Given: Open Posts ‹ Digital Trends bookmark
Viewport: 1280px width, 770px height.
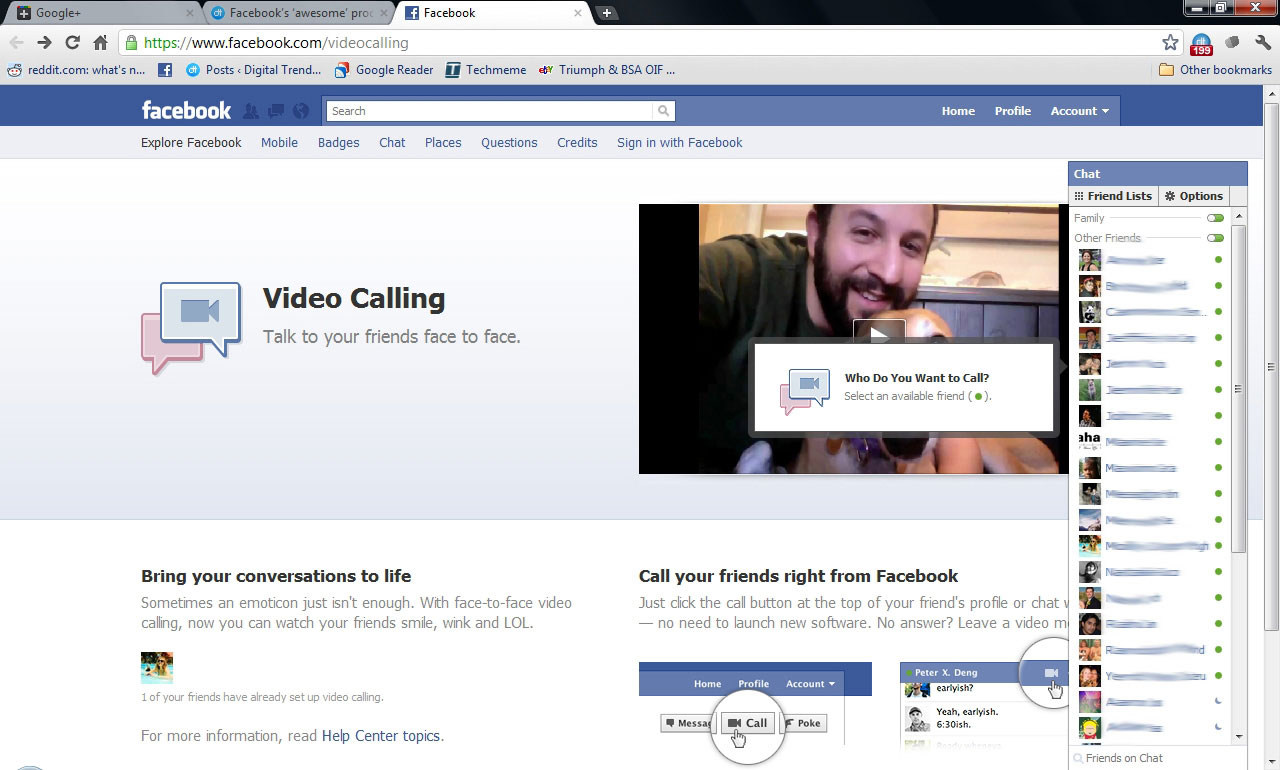Looking at the screenshot, I should 253,70.
